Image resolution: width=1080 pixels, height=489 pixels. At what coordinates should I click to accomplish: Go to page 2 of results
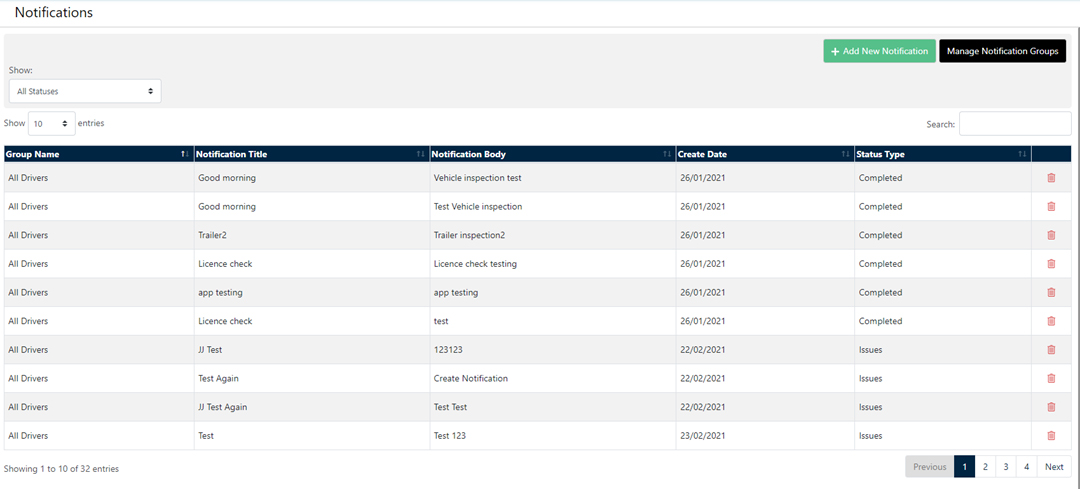(x=985, y=467)
